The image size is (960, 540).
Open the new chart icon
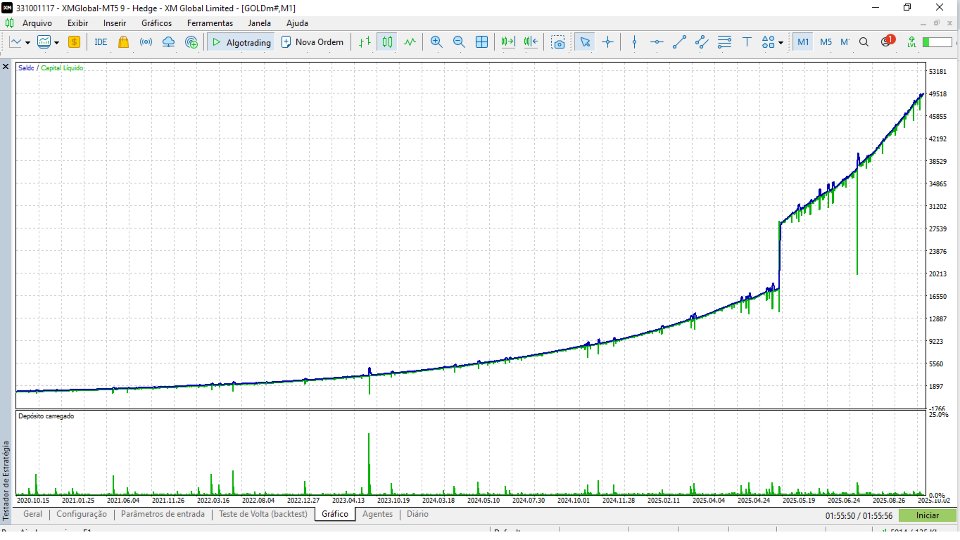coord(15,42)
